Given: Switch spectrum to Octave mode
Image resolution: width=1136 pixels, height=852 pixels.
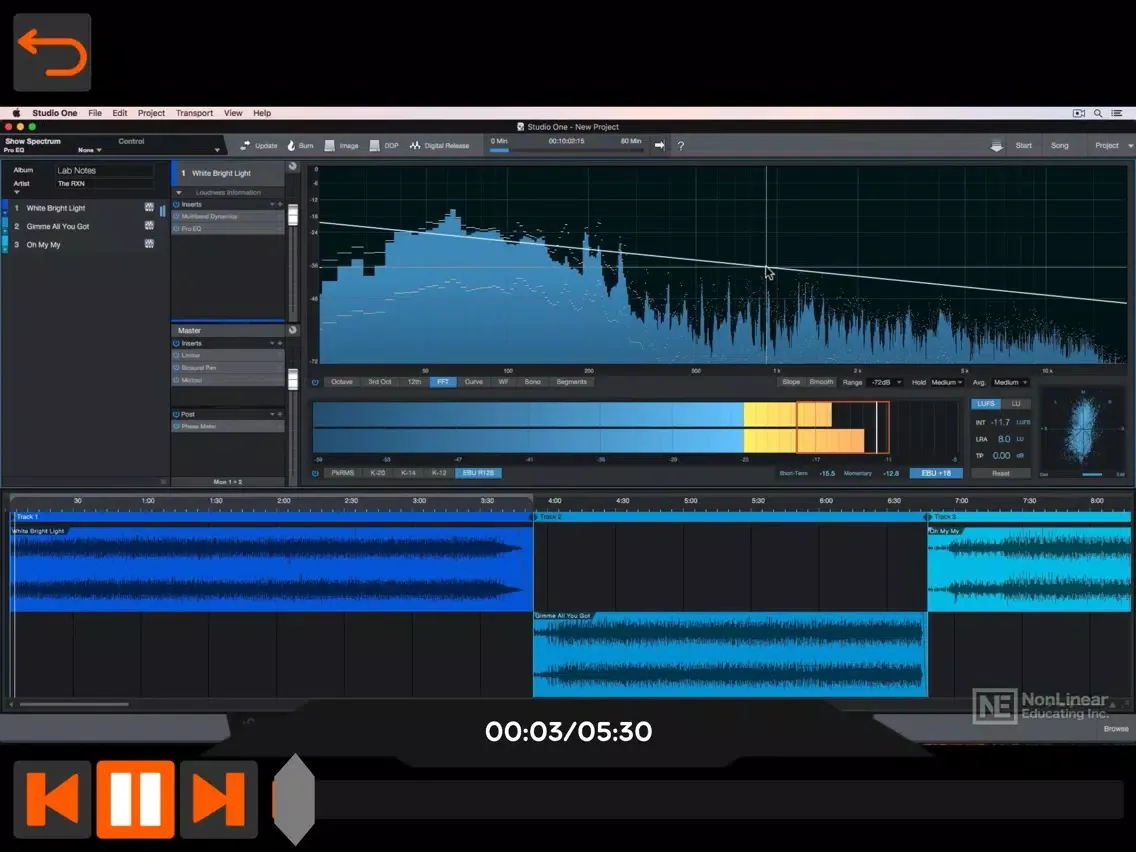Looking at the screenshot, I should (342, 382).
